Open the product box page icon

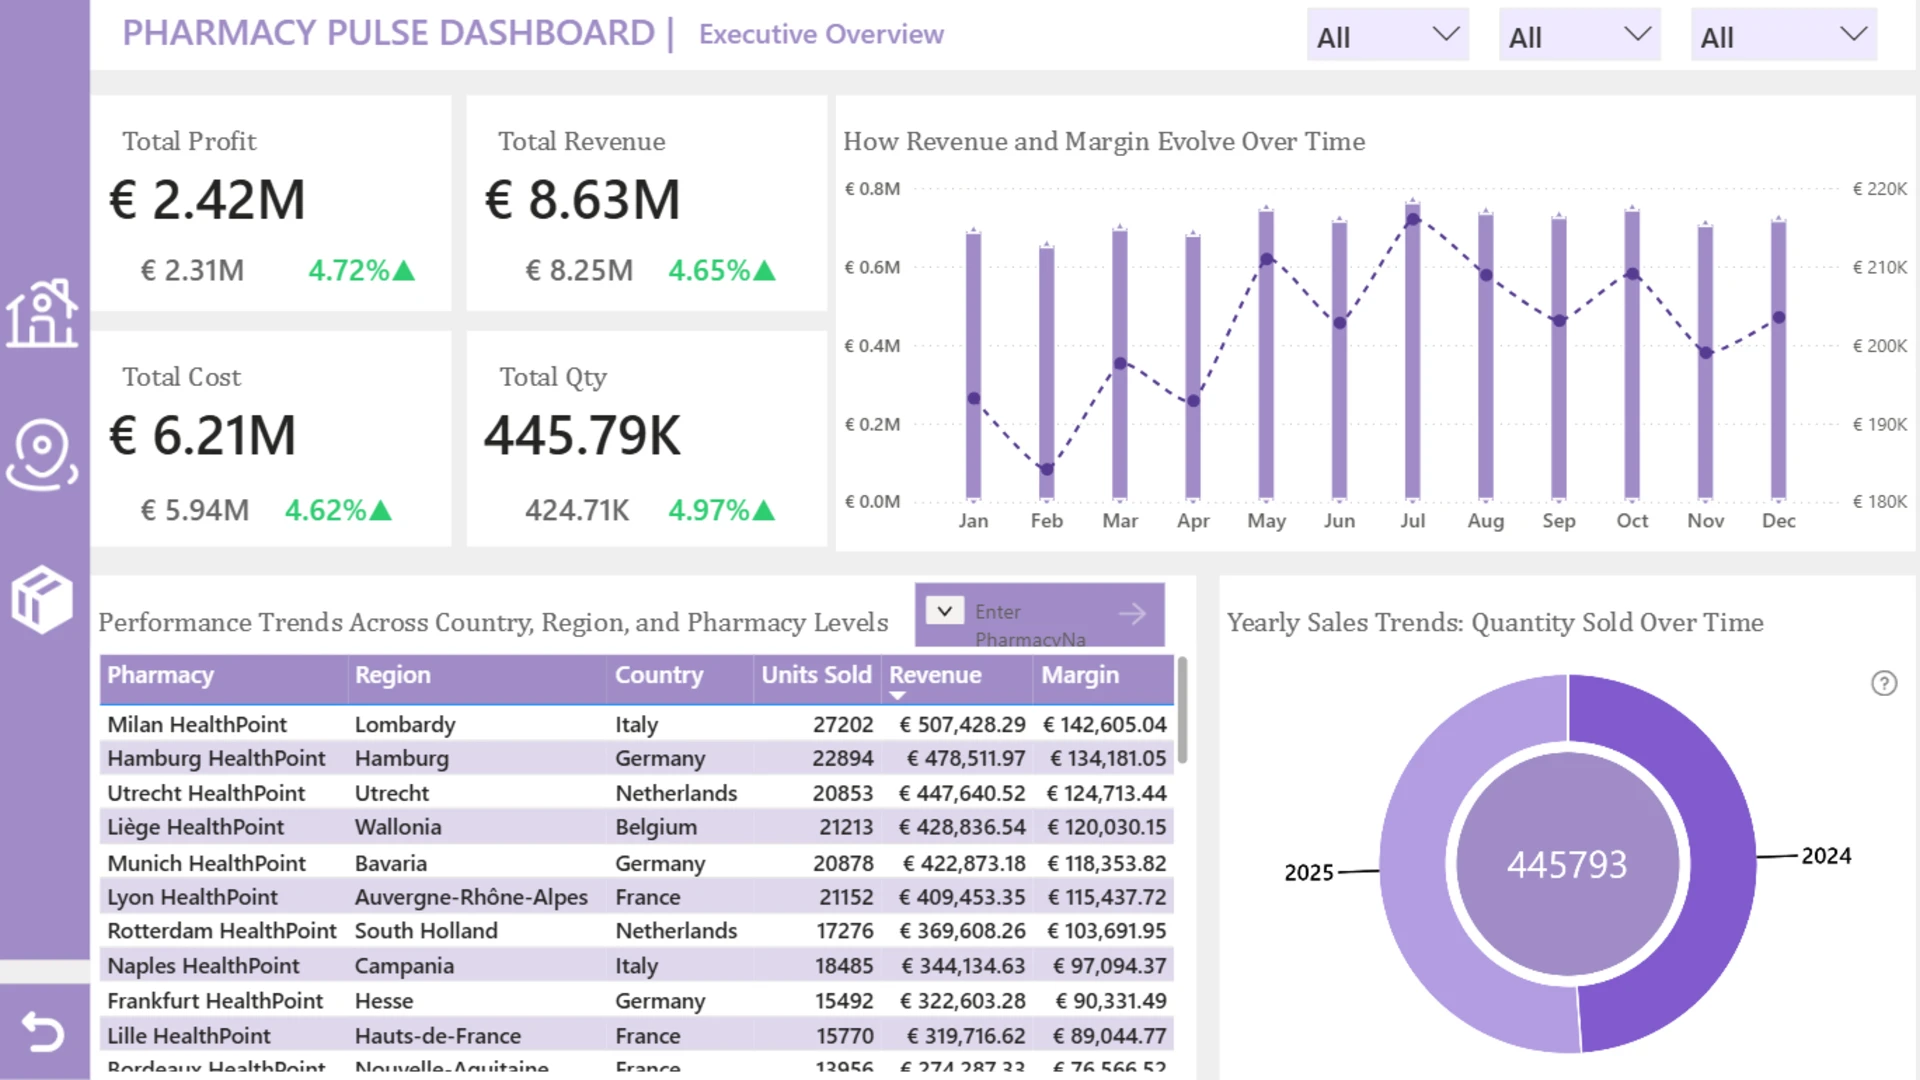(42, 599)
